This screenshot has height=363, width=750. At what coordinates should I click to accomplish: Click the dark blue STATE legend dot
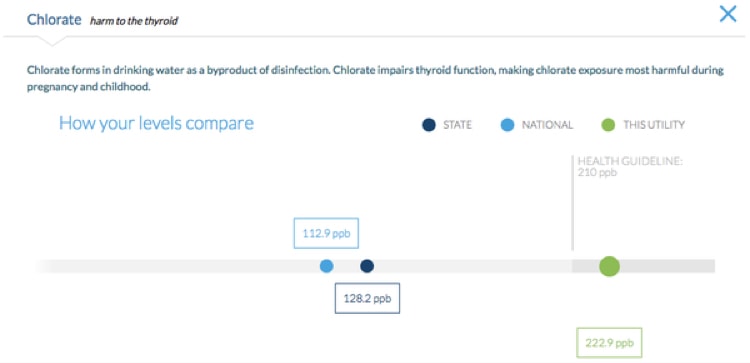(x=429, y=125)
